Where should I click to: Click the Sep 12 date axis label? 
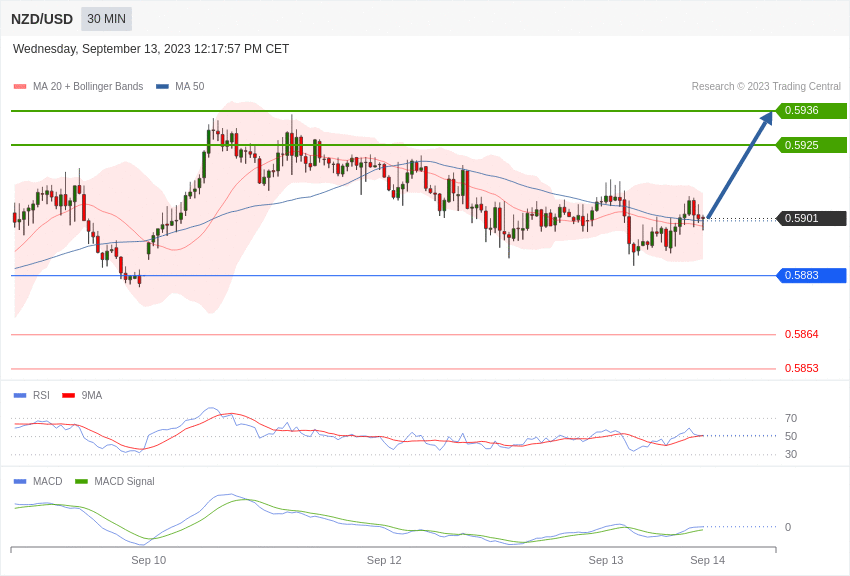384,560
